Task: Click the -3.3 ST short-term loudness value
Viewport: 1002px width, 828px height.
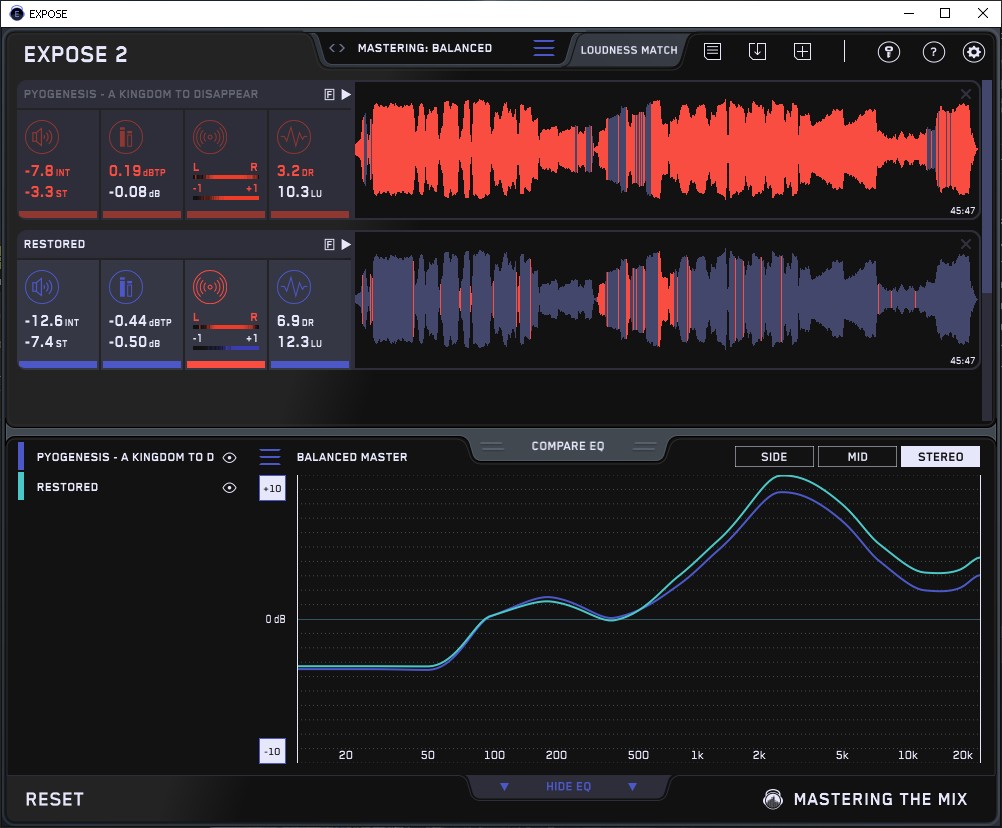Action: tap(46, 192)
